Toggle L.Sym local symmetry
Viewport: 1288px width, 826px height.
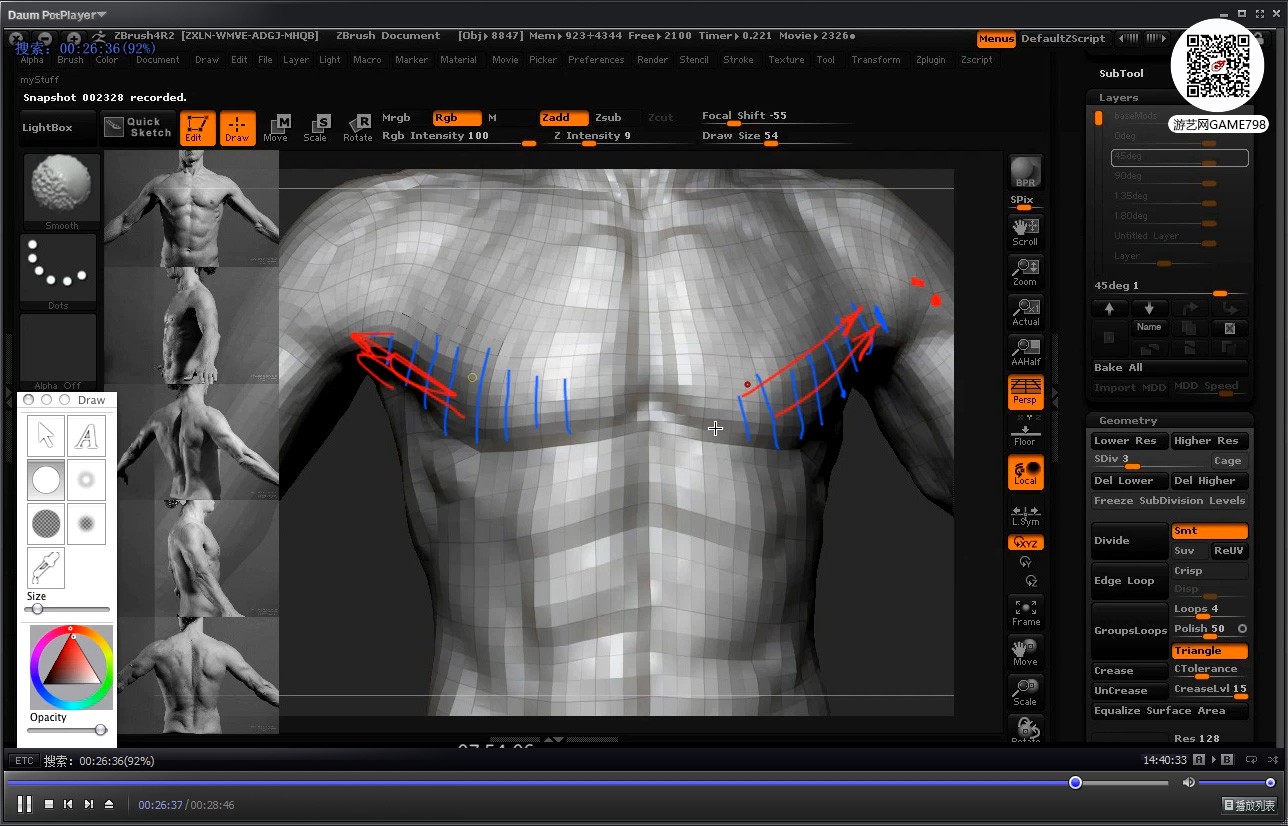[x=1025, y=515]
